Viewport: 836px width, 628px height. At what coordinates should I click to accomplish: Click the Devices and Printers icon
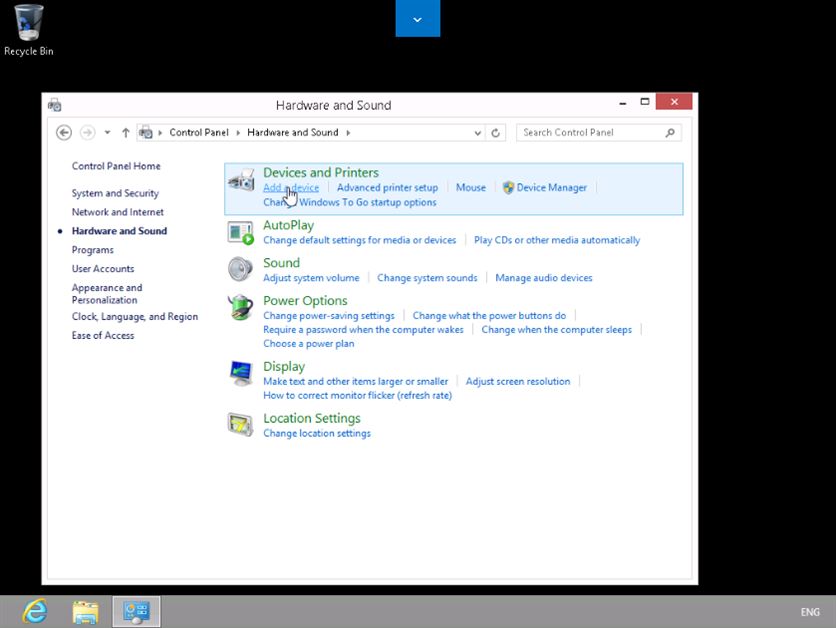[x=241, y=180]
